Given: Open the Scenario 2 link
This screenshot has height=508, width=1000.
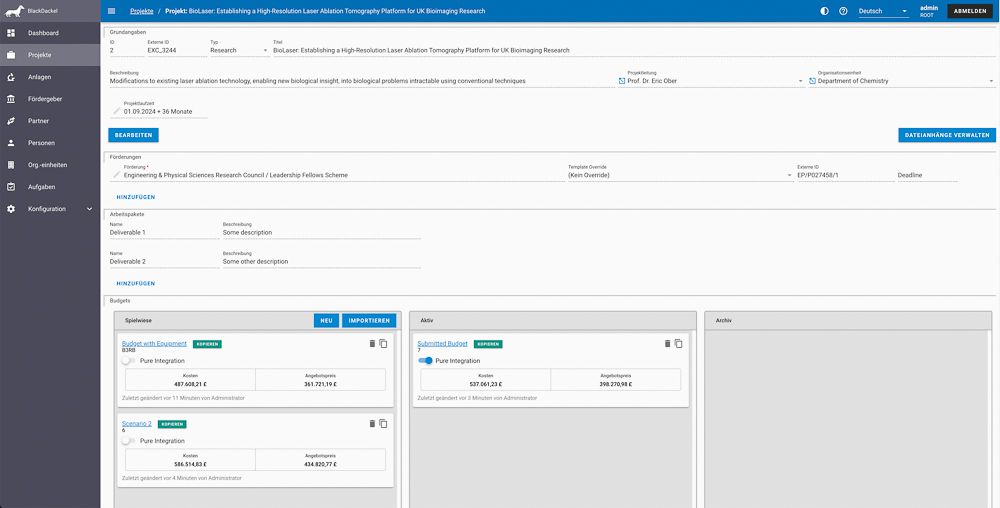Looking at the screenshot, I should pos(136,423).
